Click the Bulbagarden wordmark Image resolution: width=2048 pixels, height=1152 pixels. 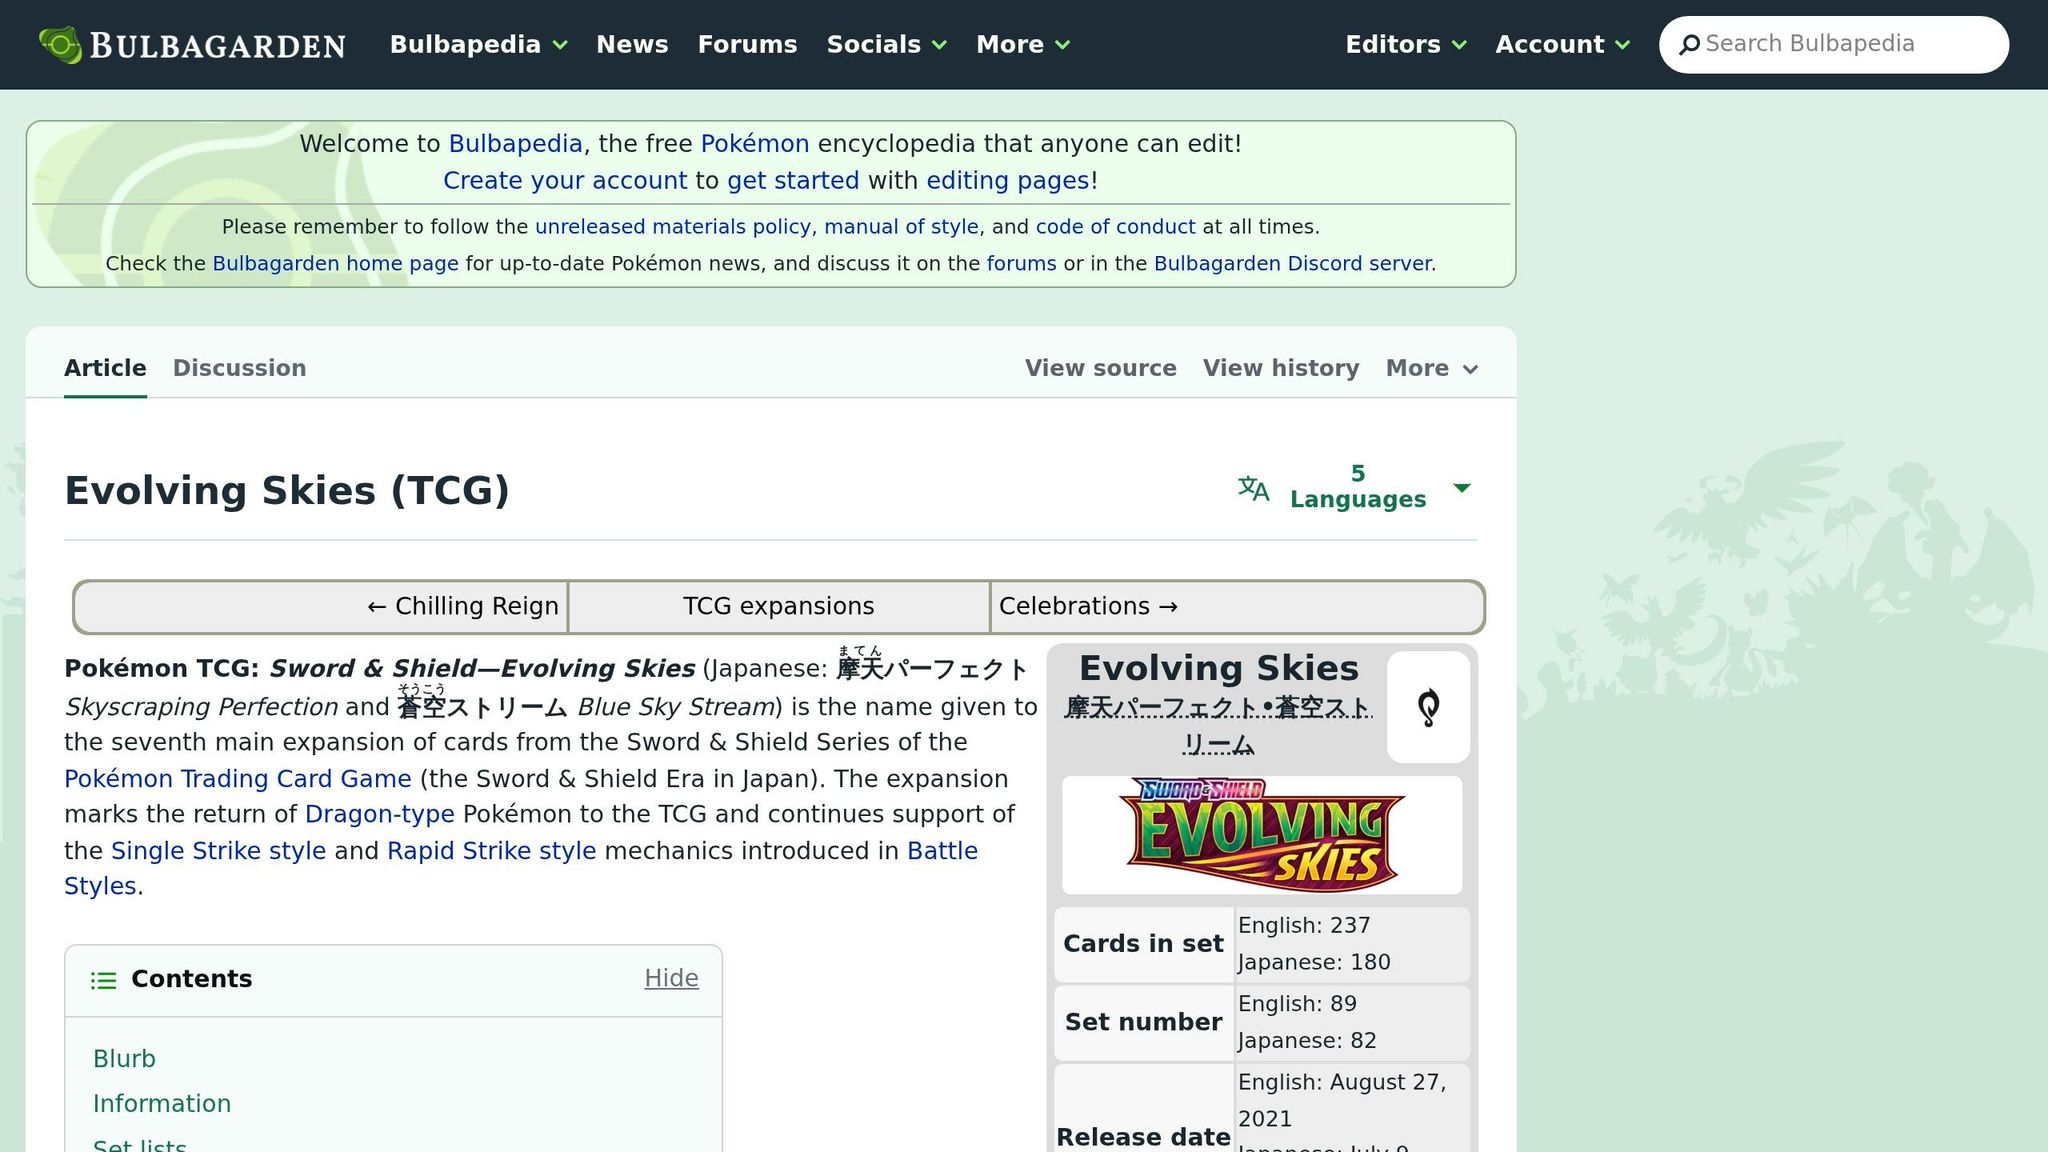[217, 46]
